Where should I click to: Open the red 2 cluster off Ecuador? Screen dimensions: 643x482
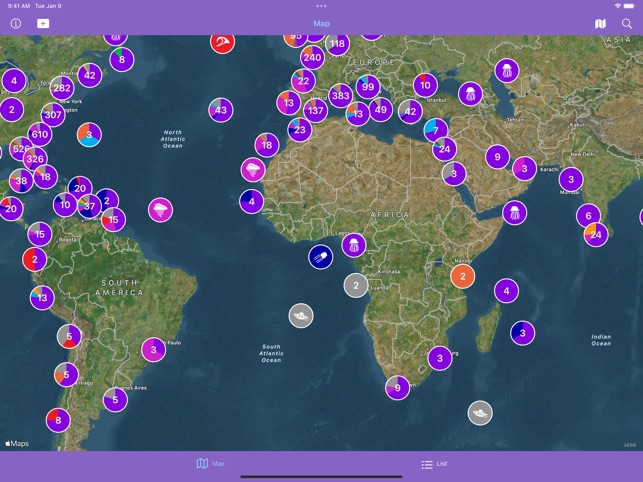pos(34,259)
